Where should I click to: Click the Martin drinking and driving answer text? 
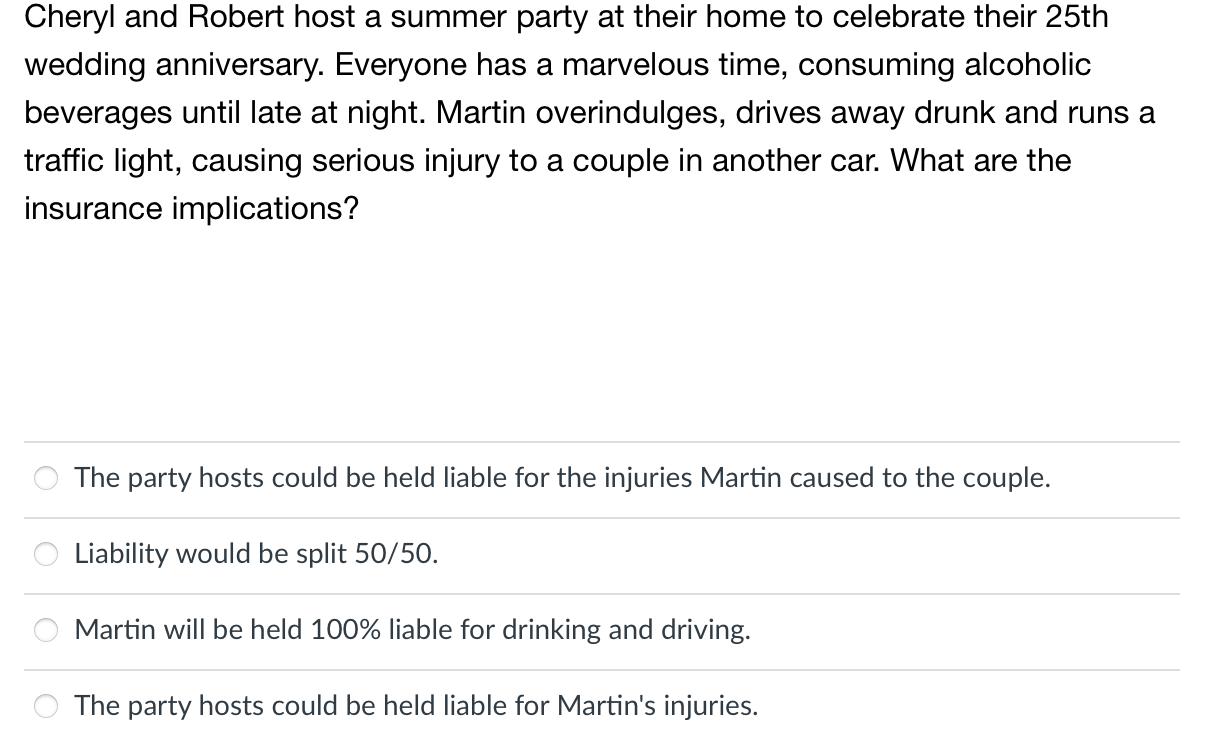[x=412, y=630]
